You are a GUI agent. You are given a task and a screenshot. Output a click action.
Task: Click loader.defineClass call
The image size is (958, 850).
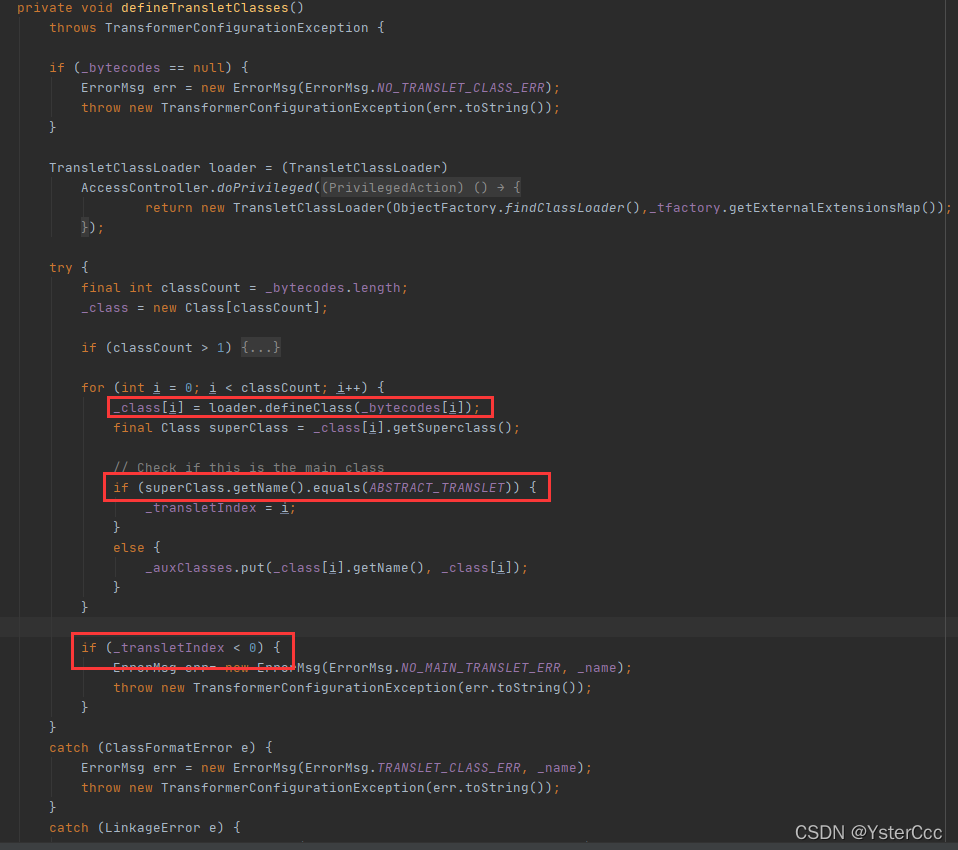point(280,408)
